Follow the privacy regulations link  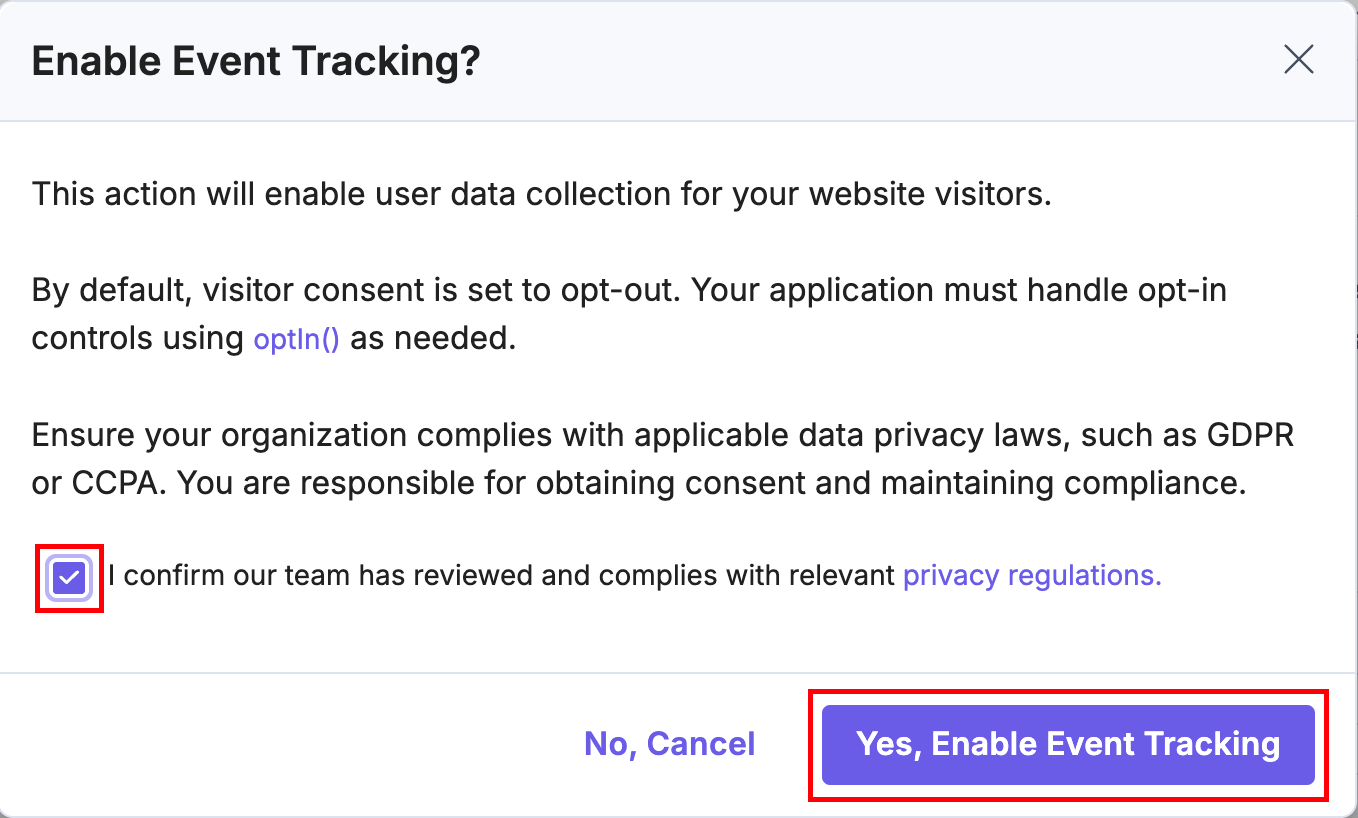1031,576
